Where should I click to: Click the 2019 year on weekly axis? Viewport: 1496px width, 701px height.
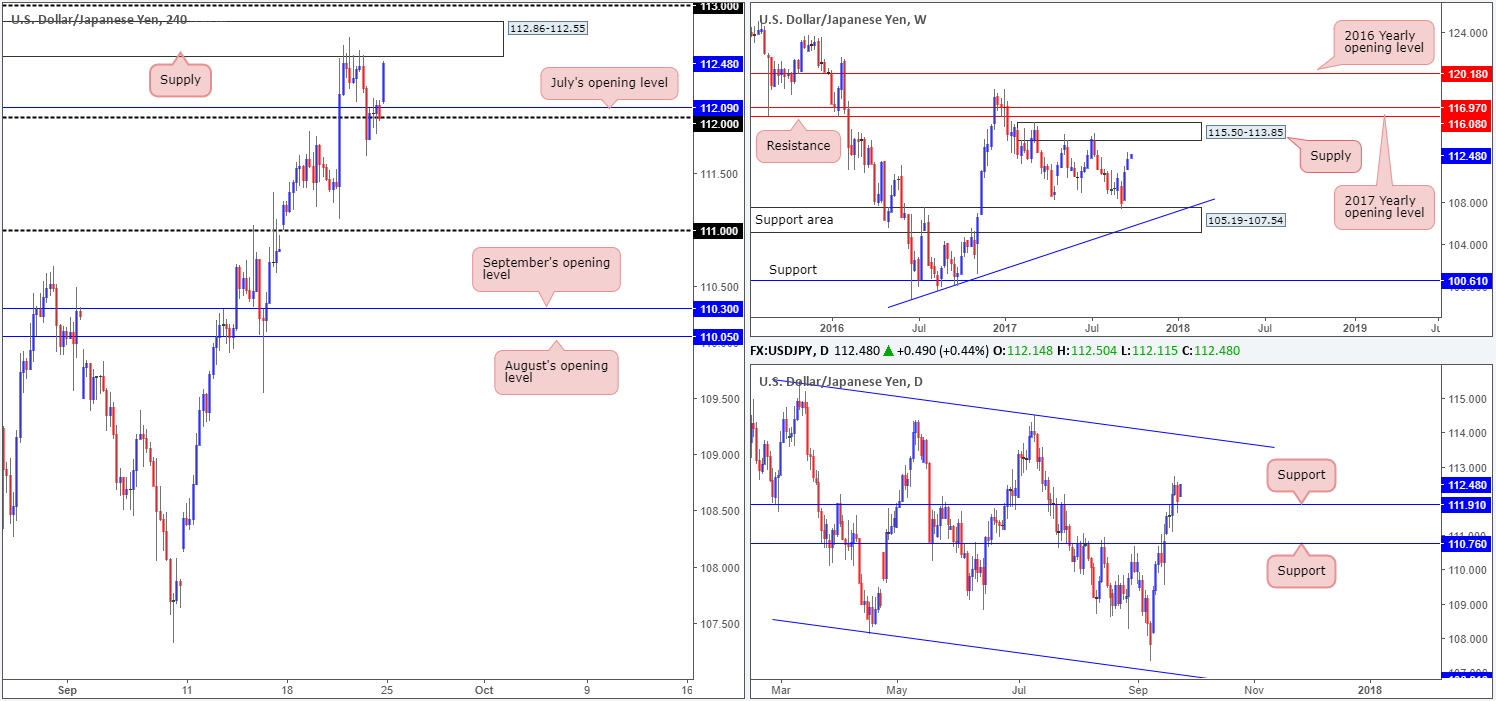tap(1355, 327)
